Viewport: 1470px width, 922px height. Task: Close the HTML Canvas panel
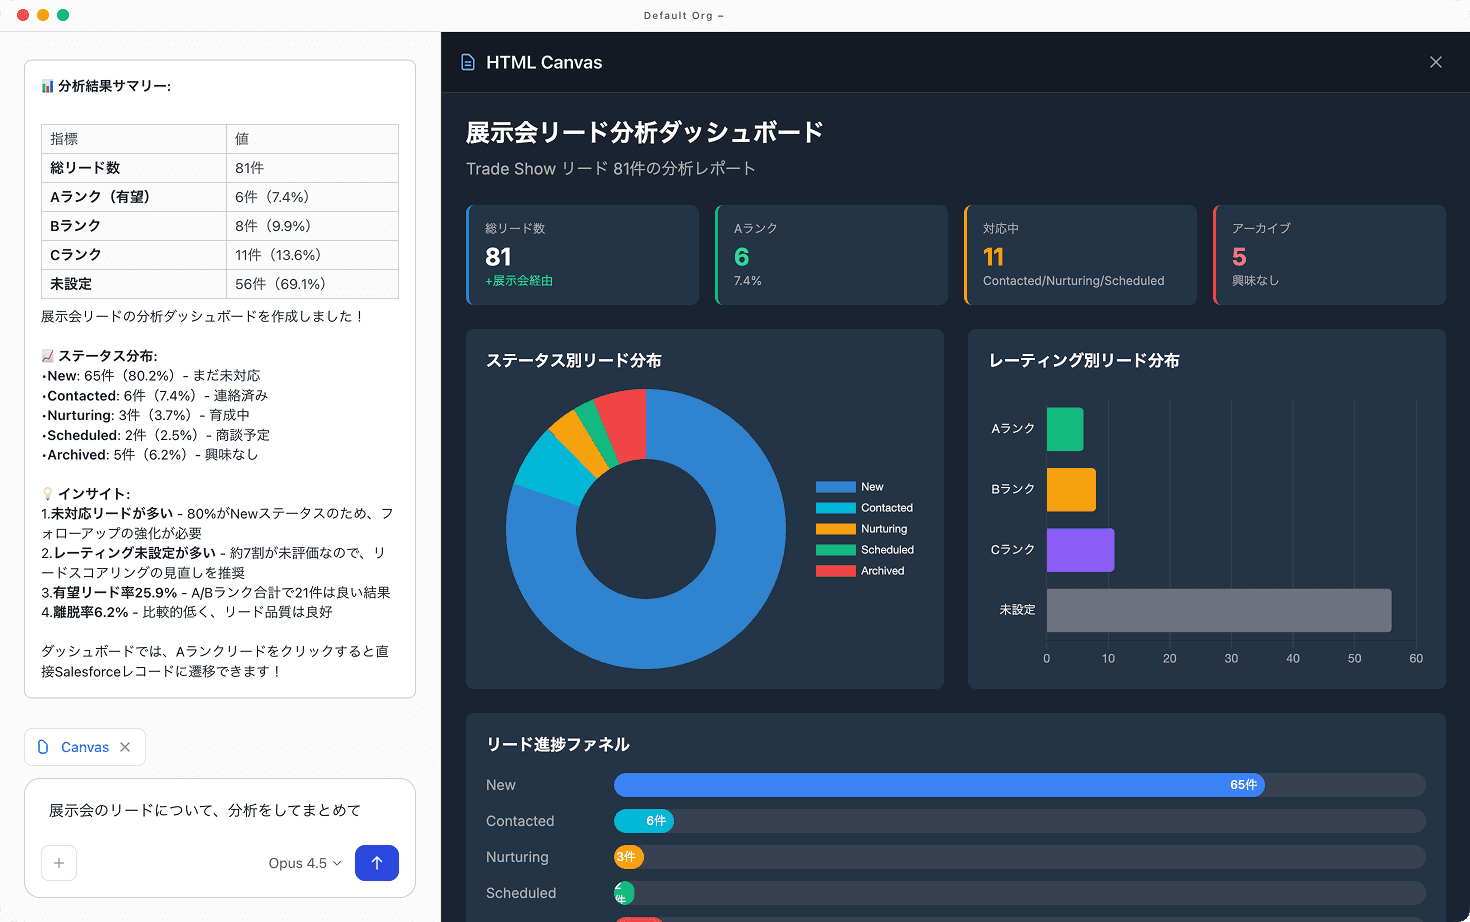pos(1436,61)
